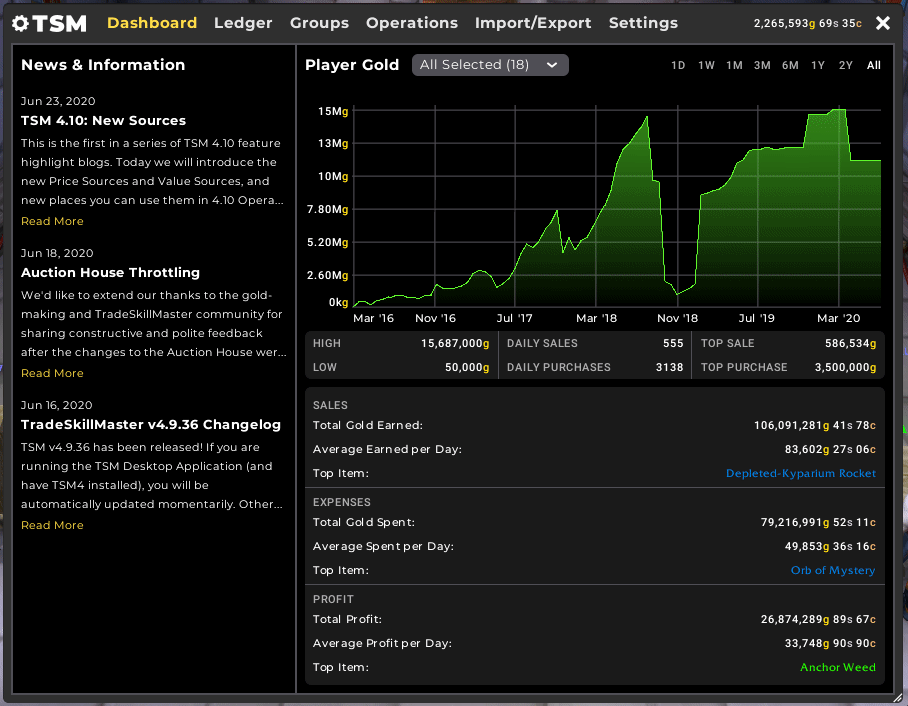
Task: Read More on TSM 4.10 New Sources
Action: (x=52, y=221)
